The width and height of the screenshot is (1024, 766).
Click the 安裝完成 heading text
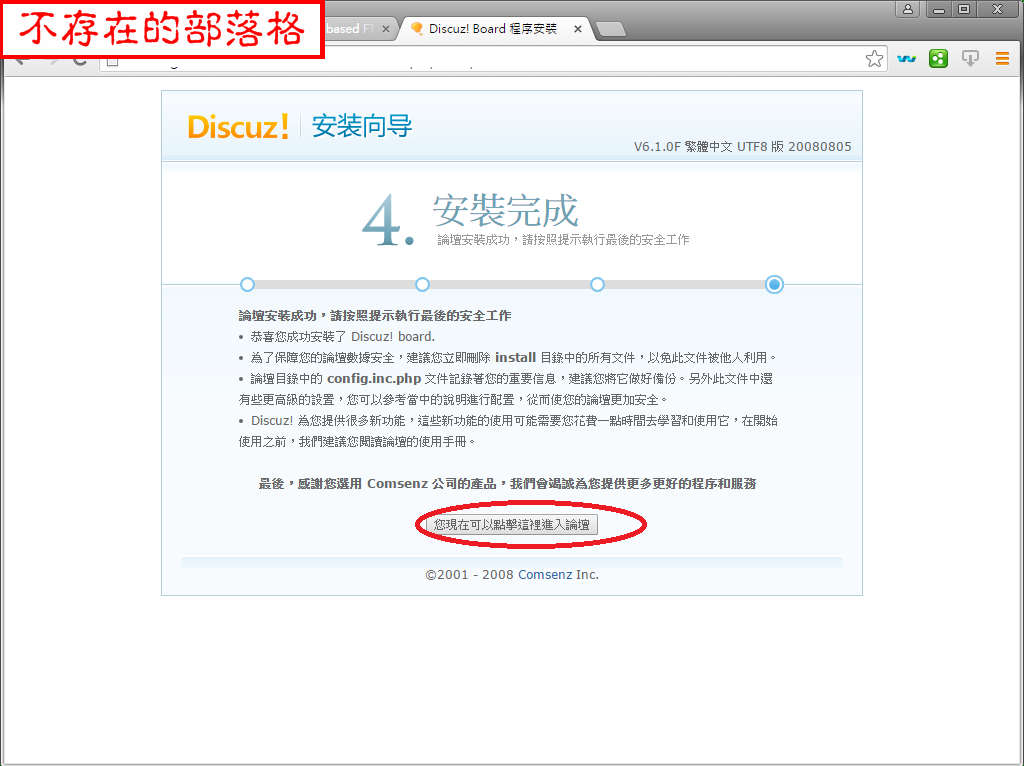(x=505, y=210)
